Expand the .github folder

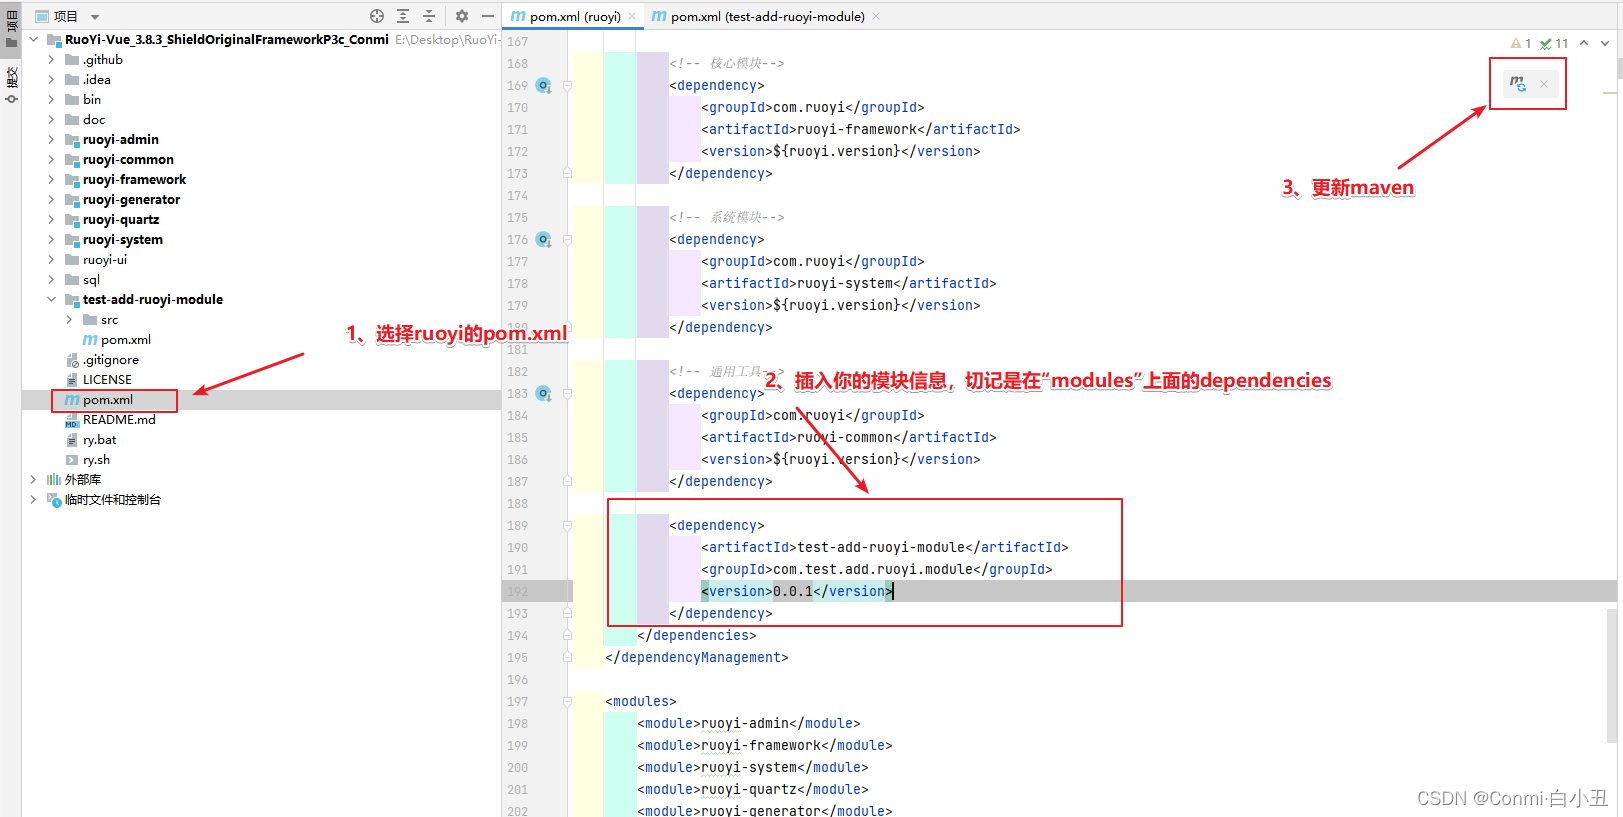coord(51,60)
